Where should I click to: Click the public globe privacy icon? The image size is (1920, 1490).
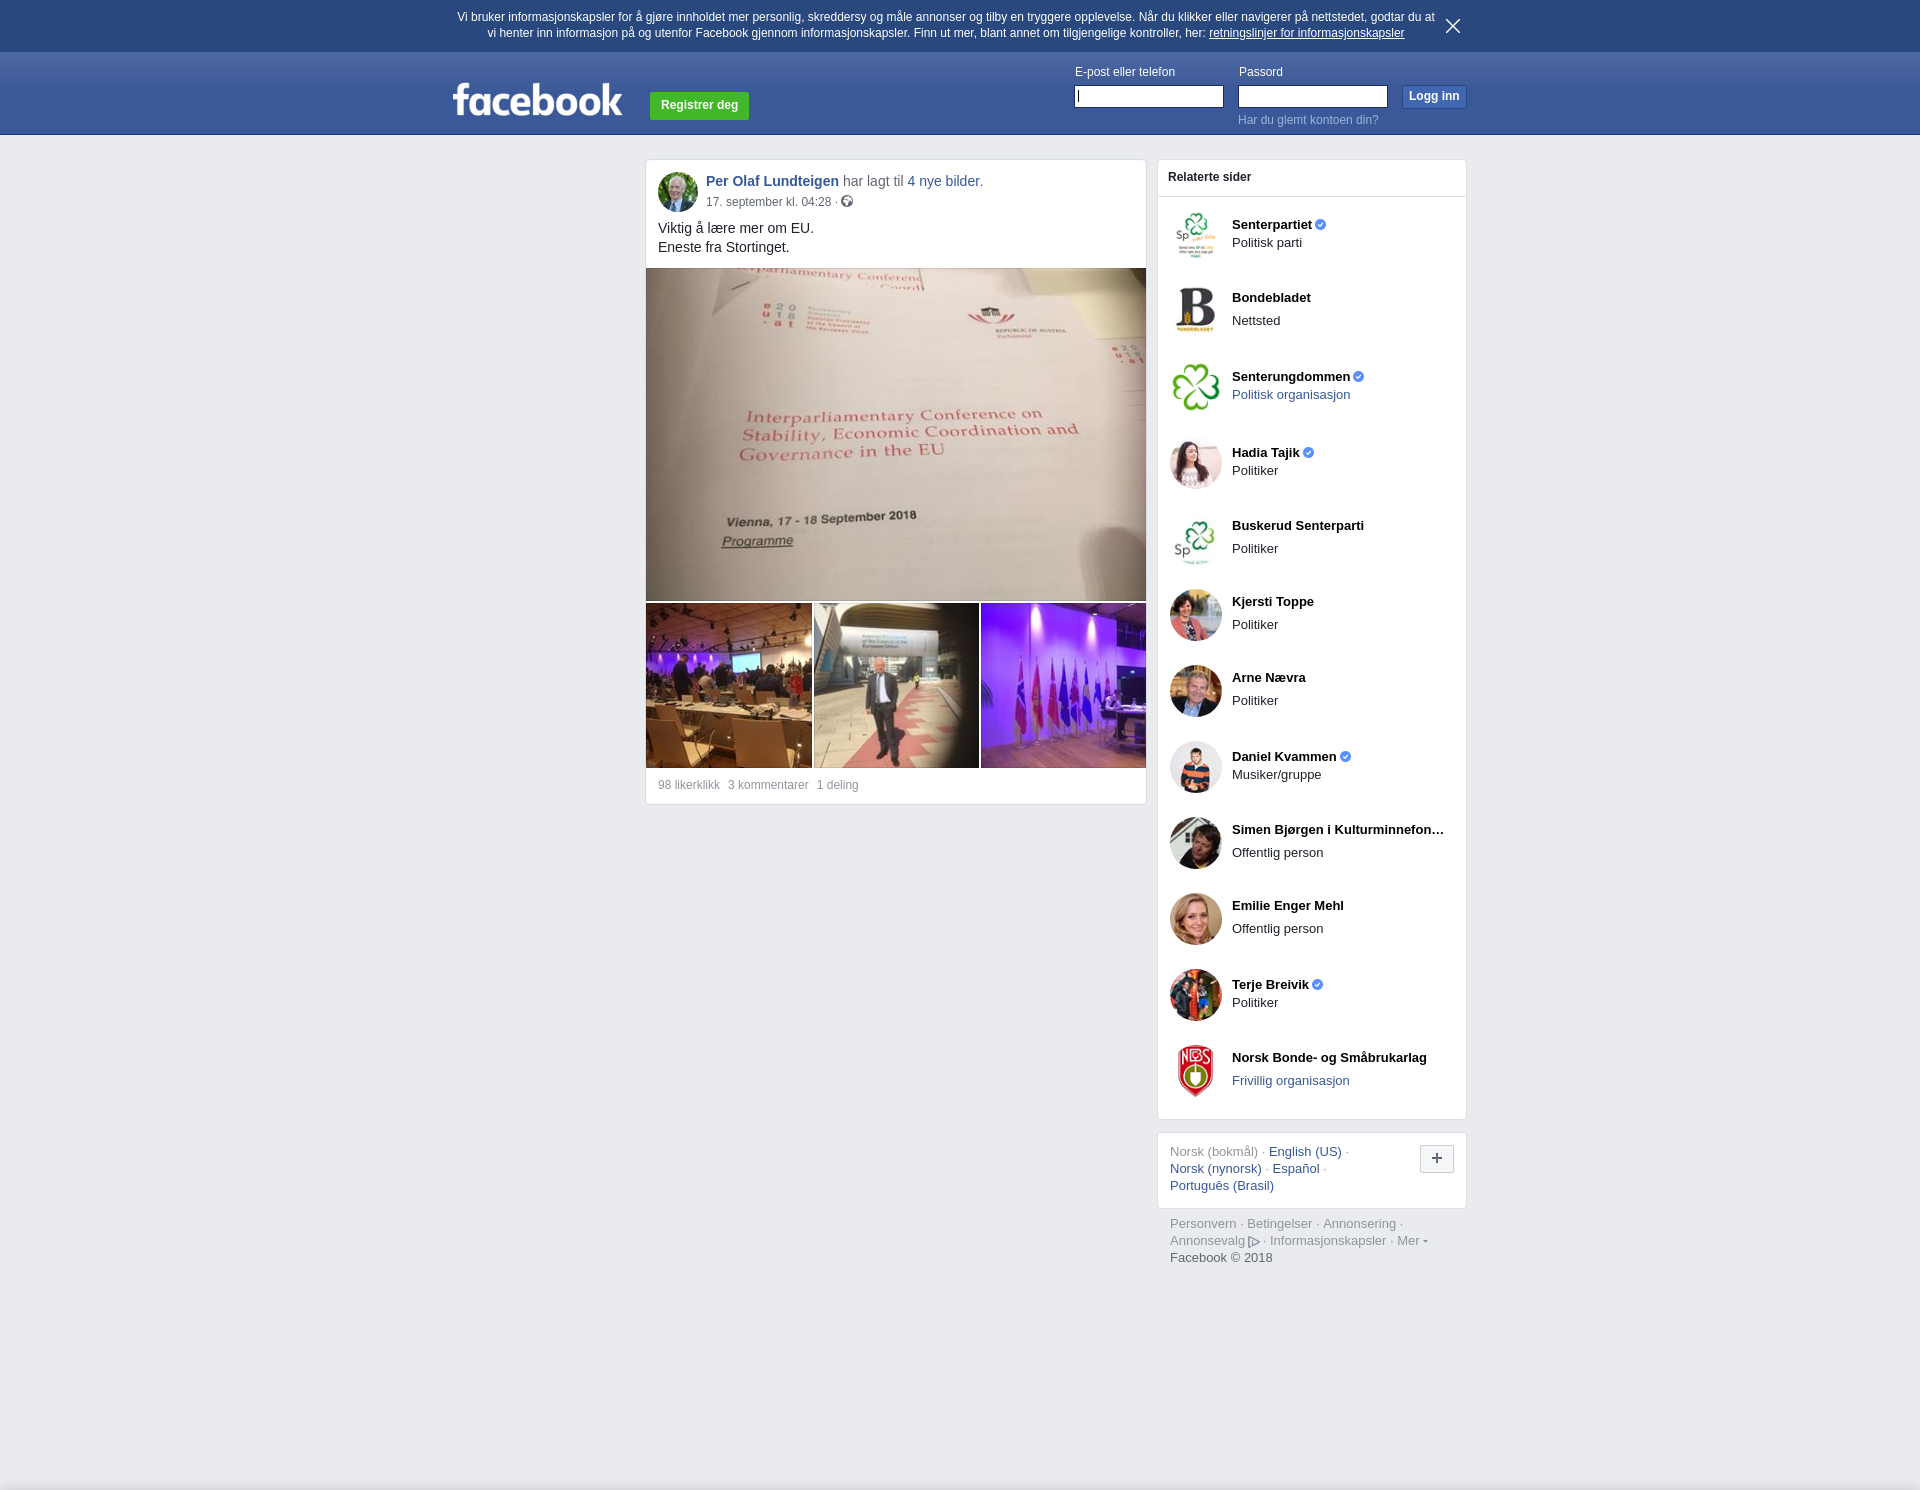tap(847, 202)
